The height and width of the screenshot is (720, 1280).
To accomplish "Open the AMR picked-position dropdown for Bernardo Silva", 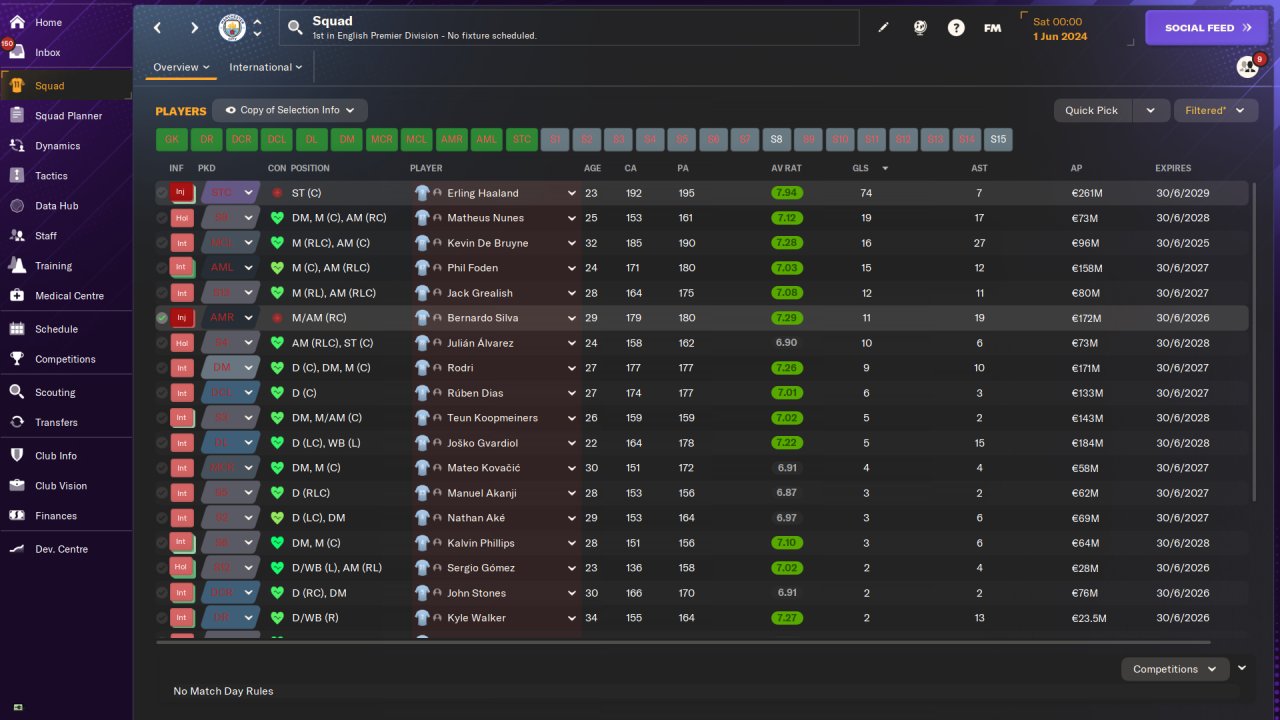I will point(230,318).
